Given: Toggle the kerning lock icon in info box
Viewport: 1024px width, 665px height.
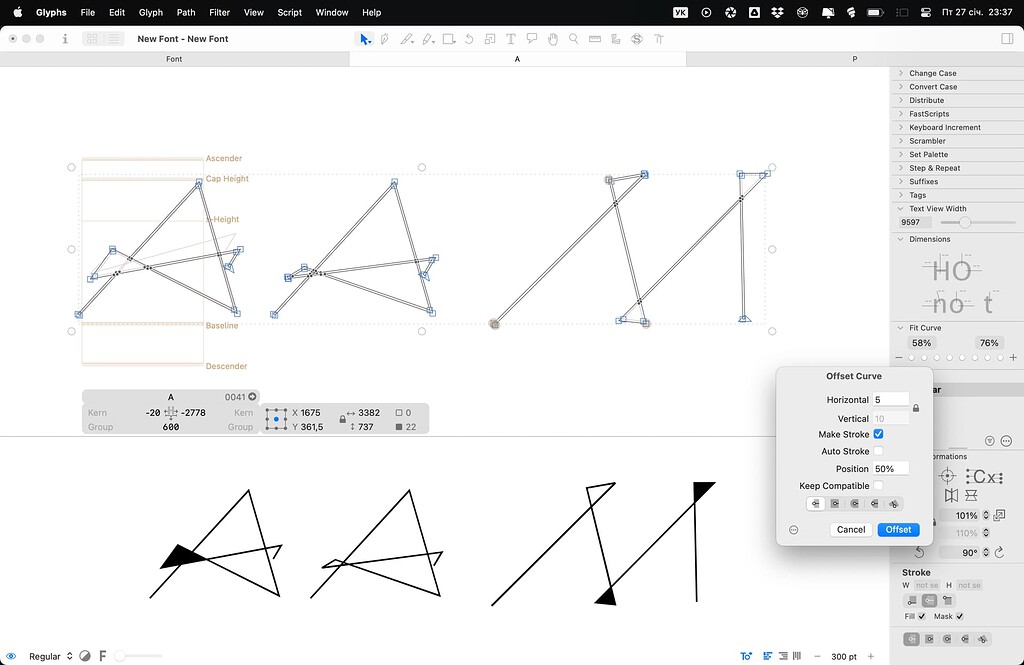Looking at the screenshot, I should [342, 419].
